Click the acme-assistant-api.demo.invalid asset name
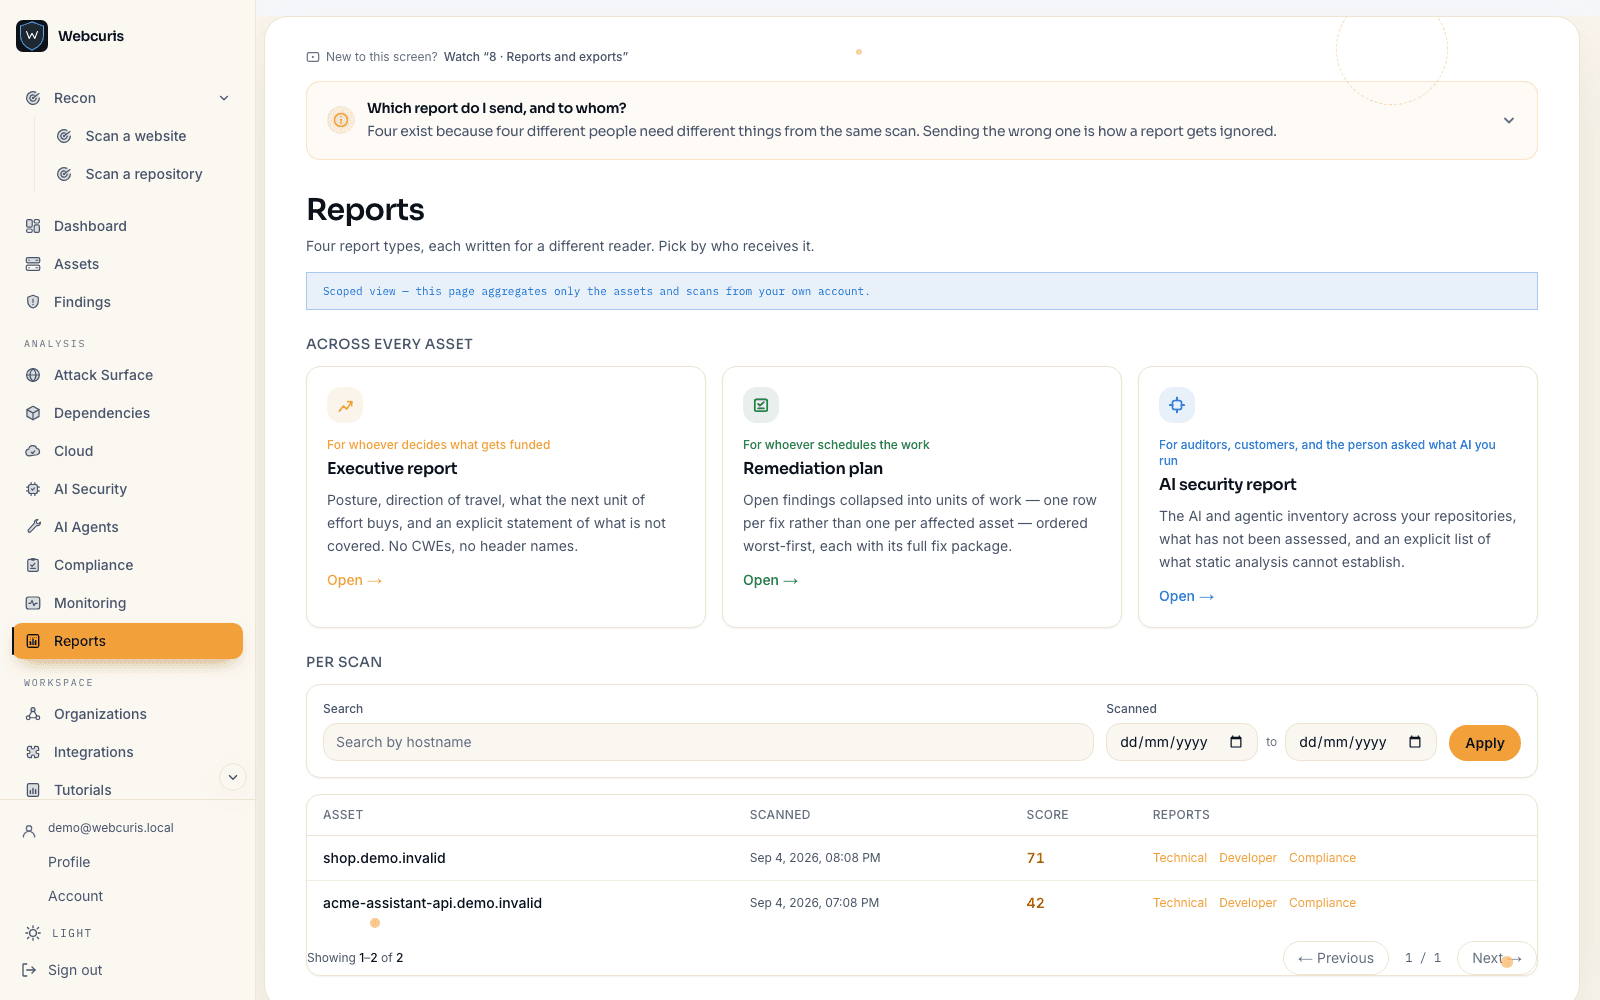1600x1000 pixels. (432, 903)
